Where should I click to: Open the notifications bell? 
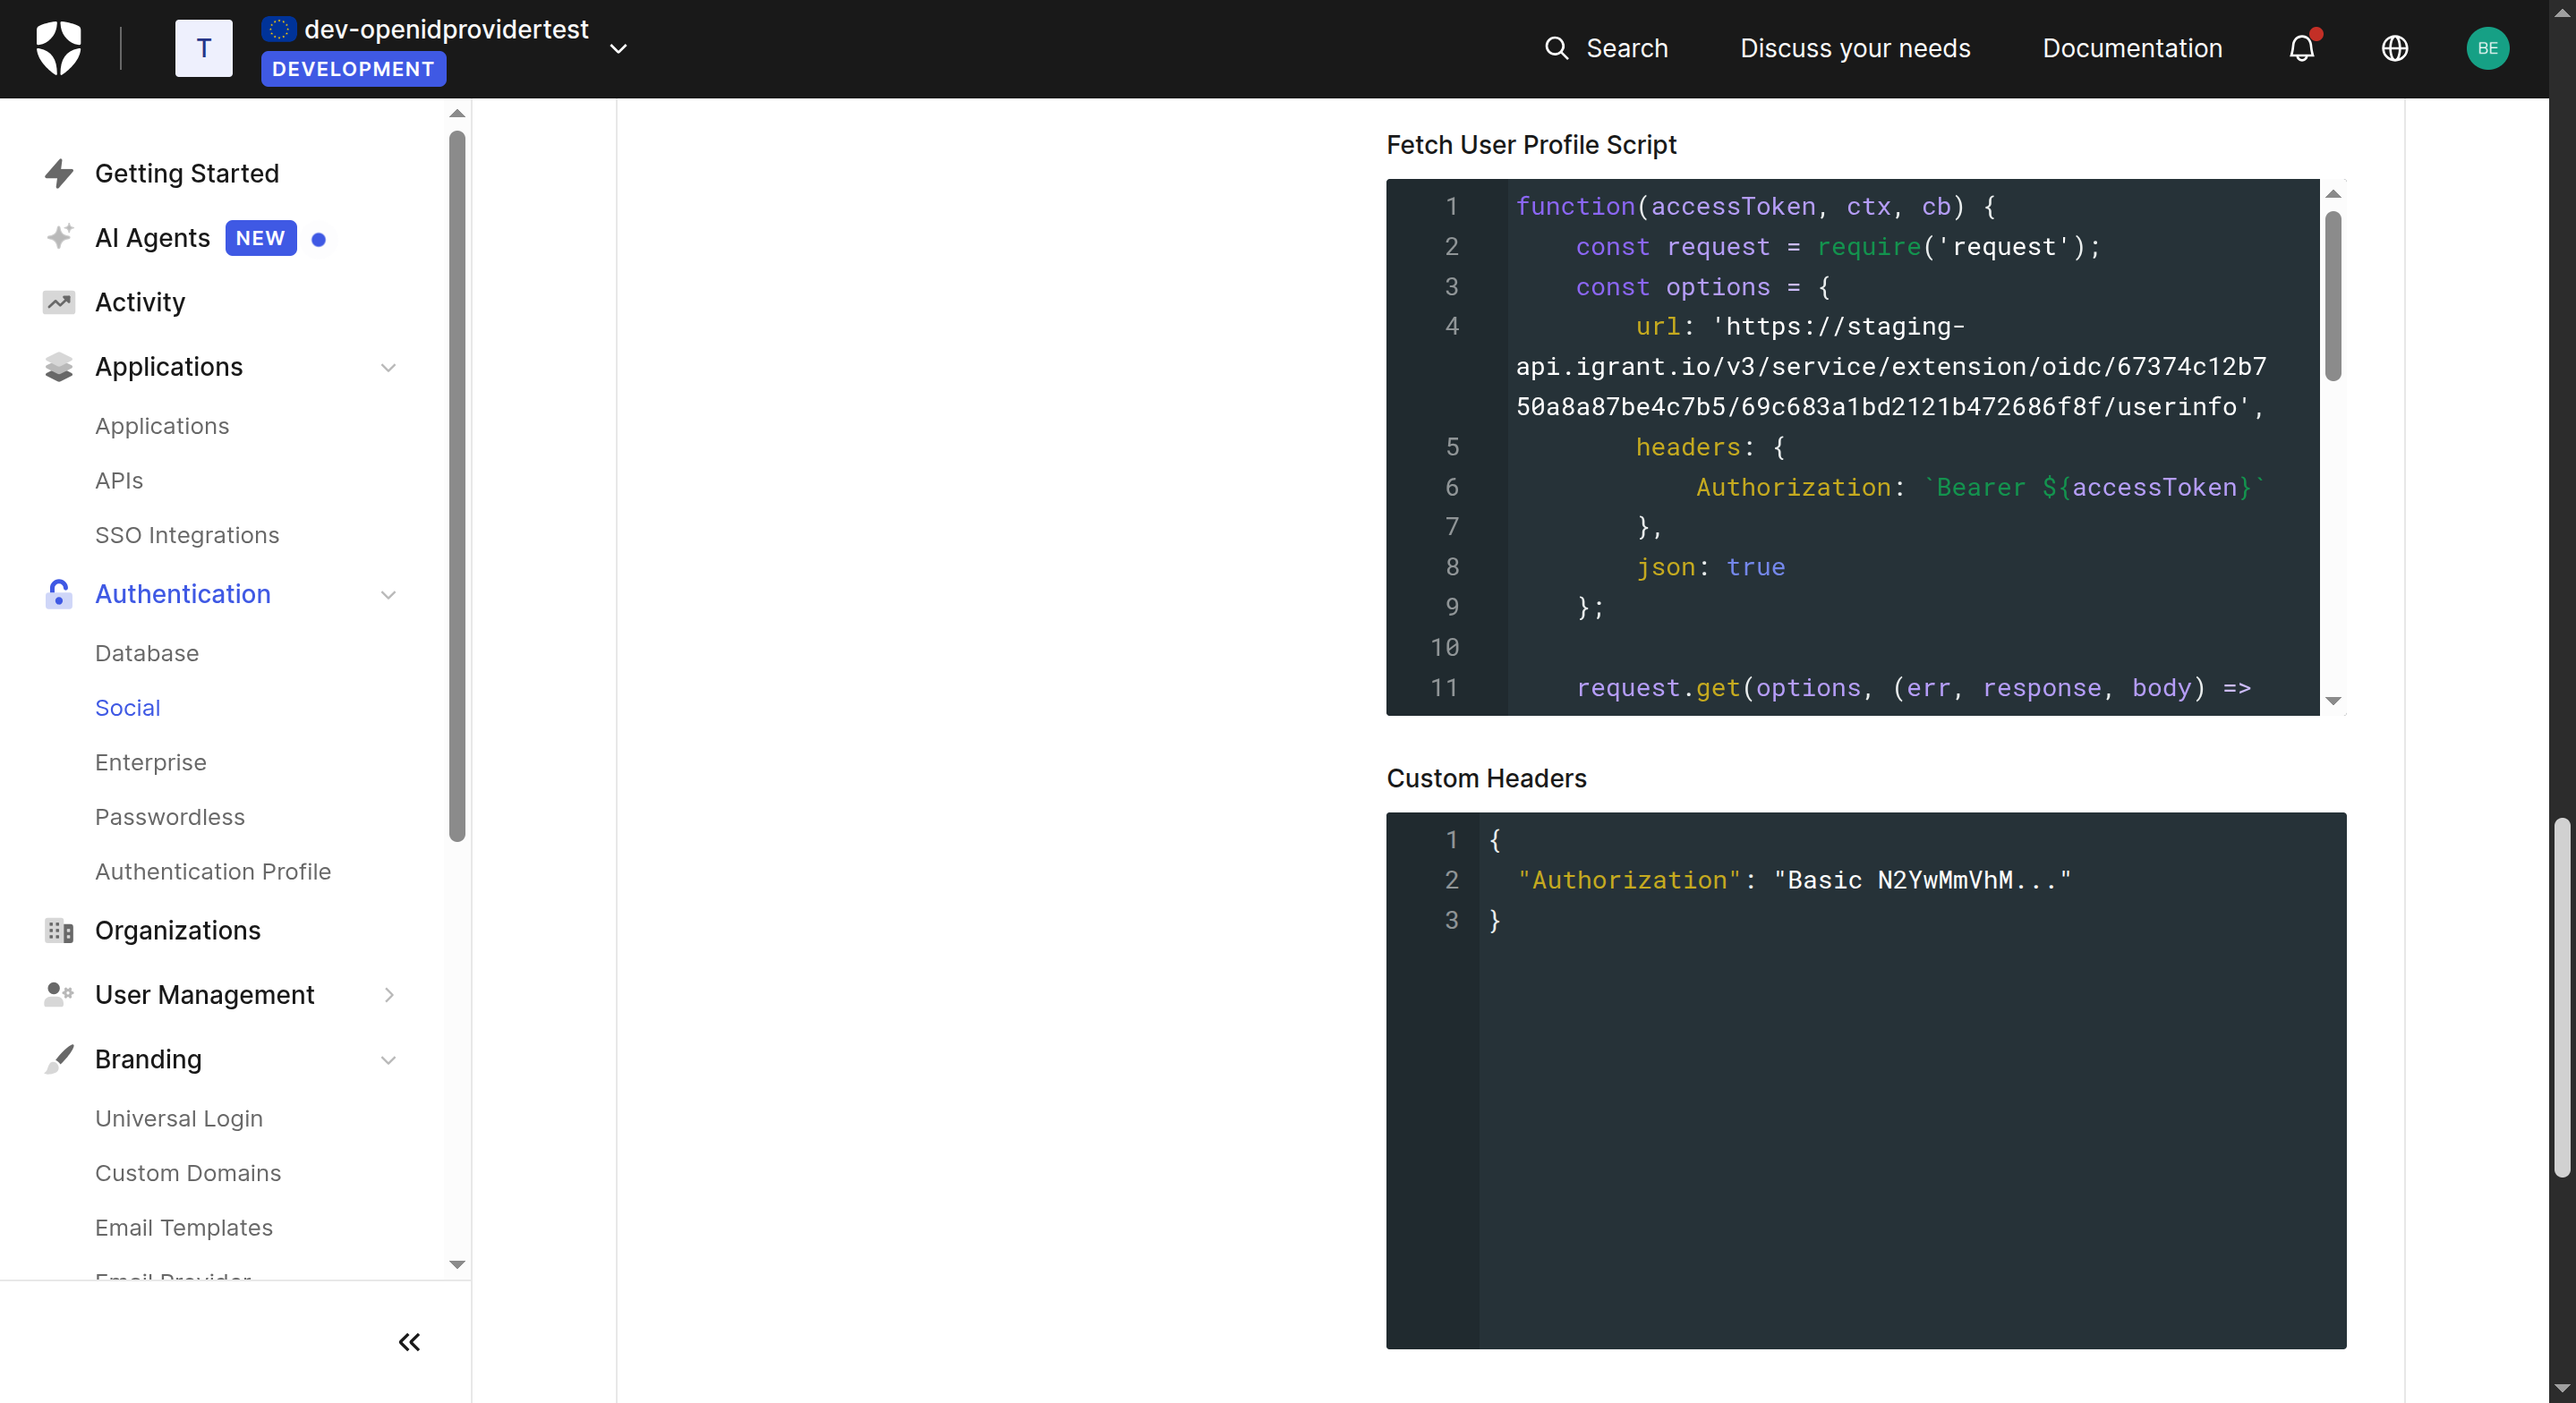point(2301,48)
